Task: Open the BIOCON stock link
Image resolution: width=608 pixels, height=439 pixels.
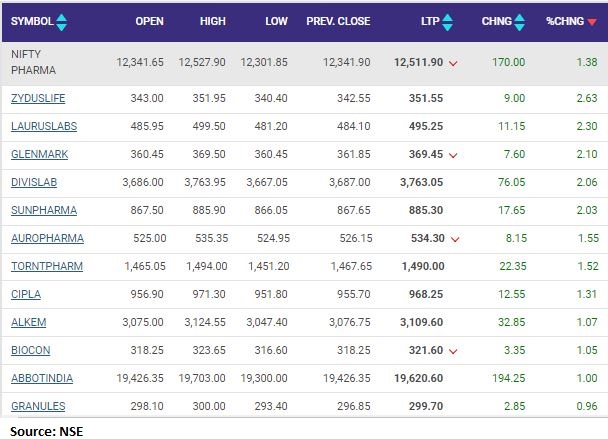Action: tap(31, 350)
